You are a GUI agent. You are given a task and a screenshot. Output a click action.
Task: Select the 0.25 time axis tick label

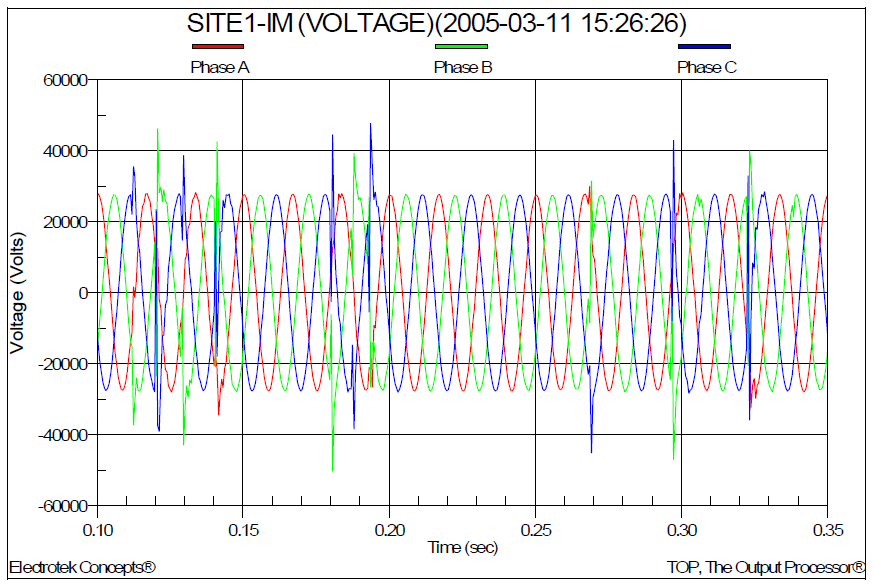tap(536, 527)
